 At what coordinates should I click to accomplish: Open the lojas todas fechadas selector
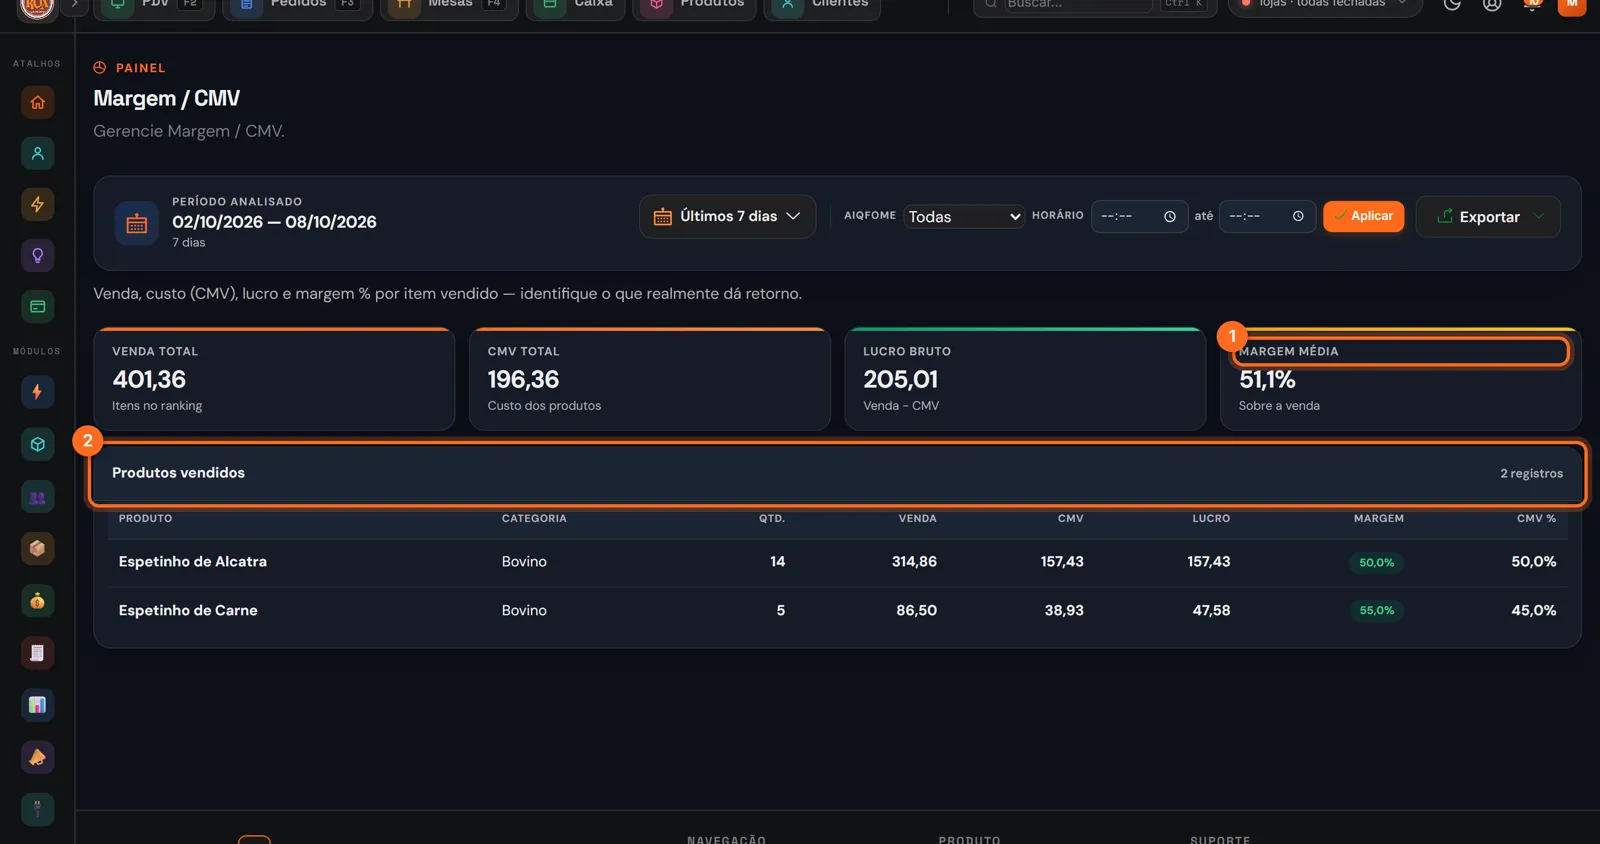1324,5
